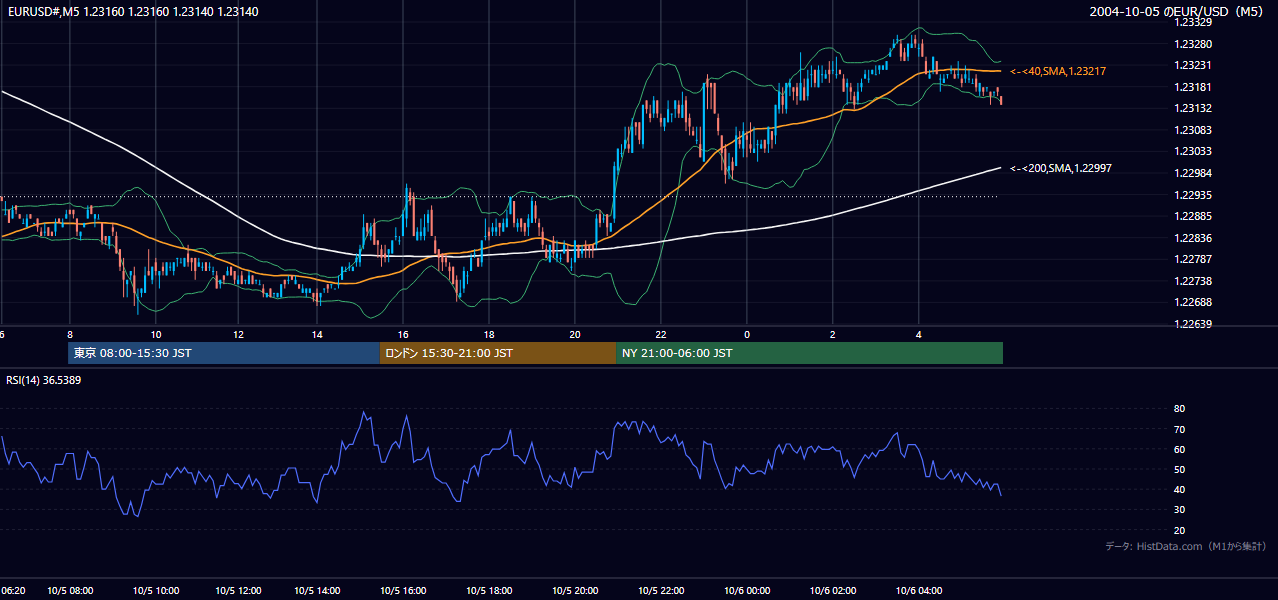This screenshot has height=600, width=1278.
Task: Click price axis label 1.22885
Action: click(x=1192, y=216)
